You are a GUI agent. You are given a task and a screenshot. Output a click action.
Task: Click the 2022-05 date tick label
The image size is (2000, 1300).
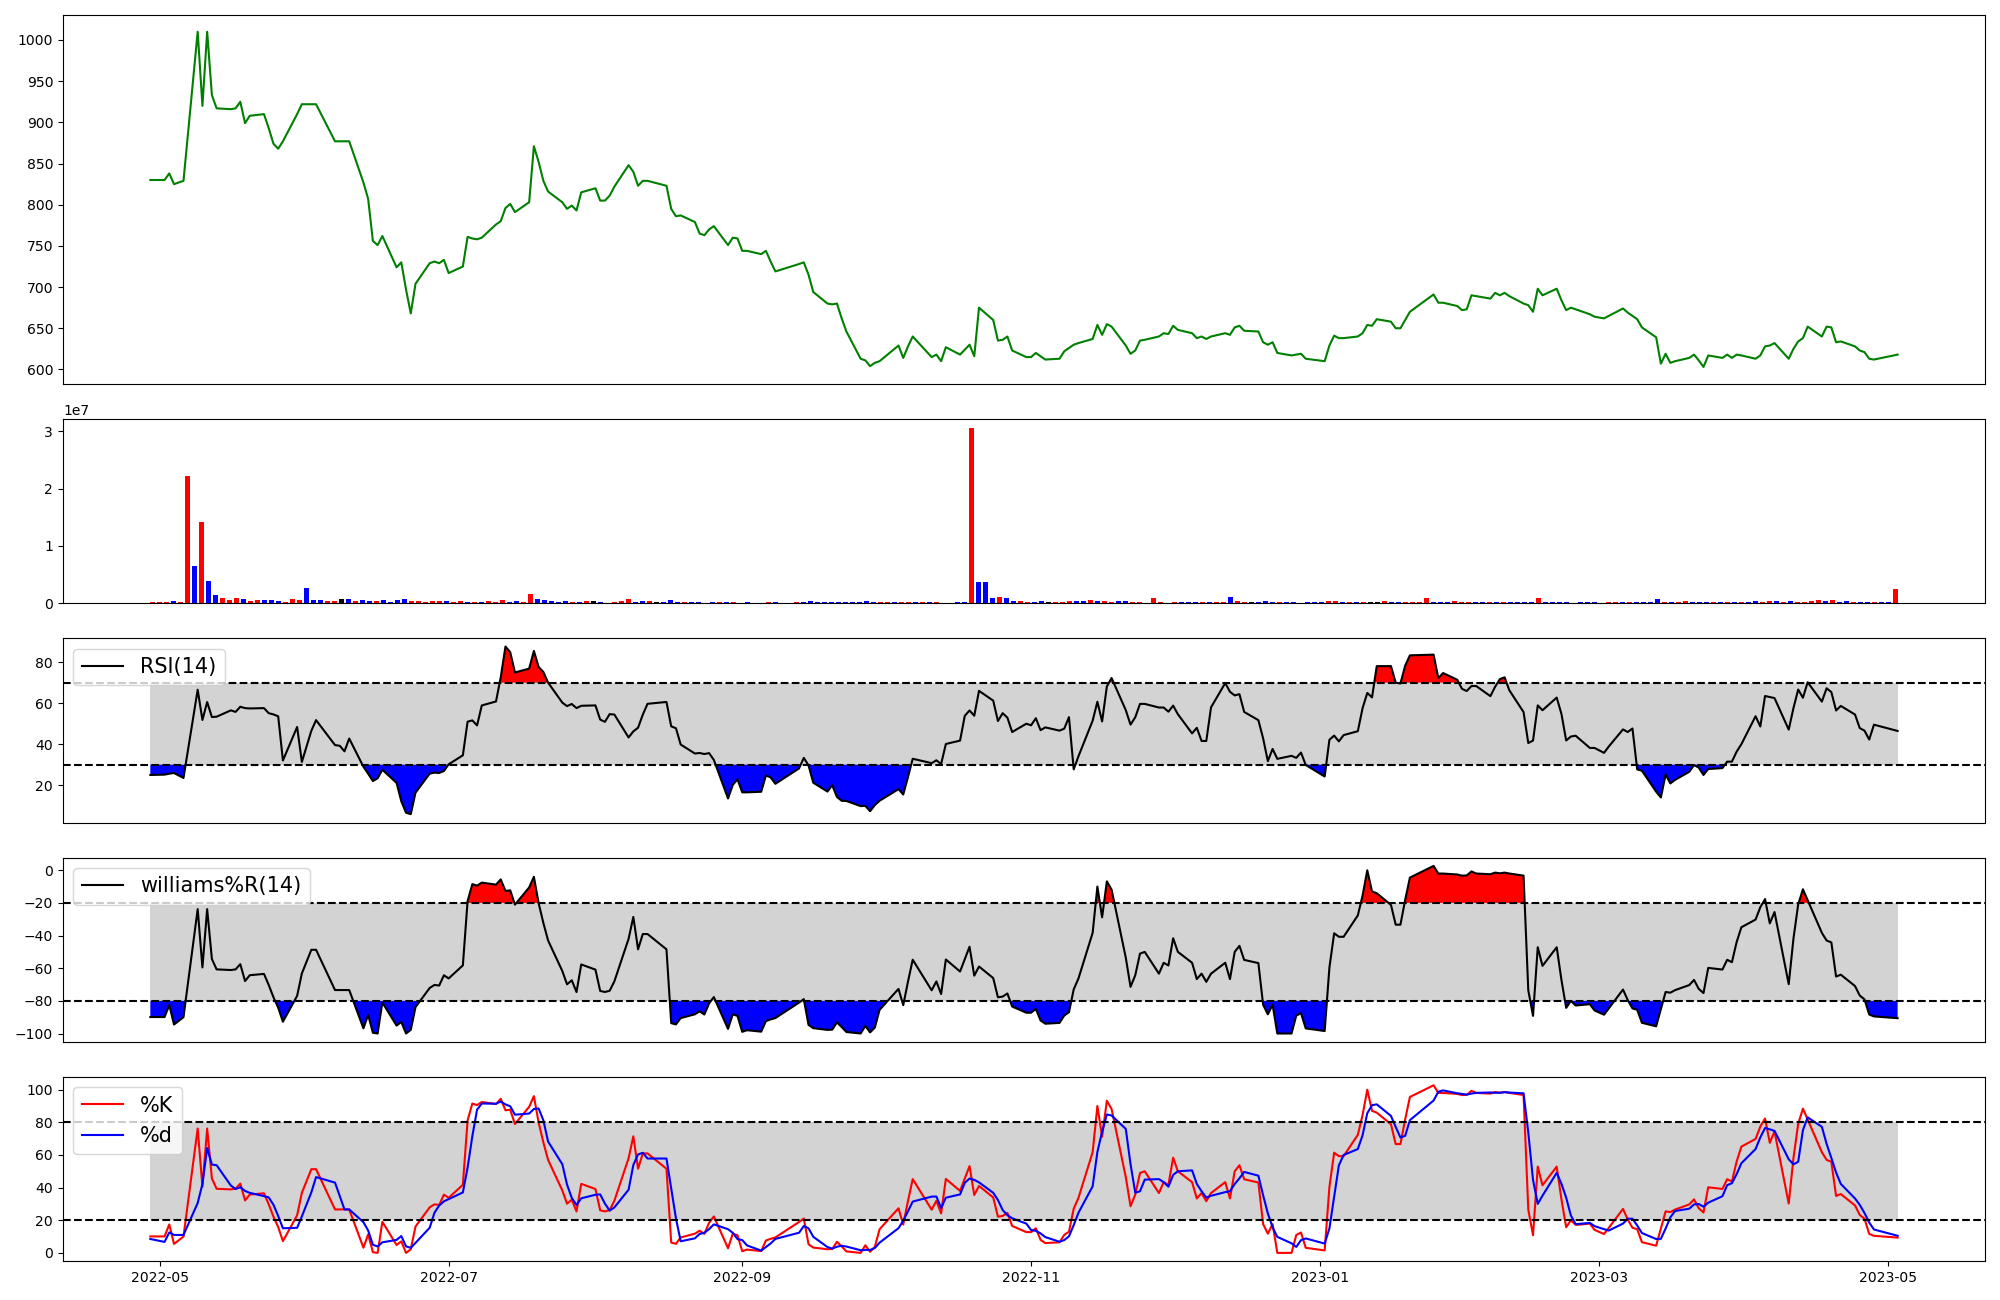coord(160,1277)
